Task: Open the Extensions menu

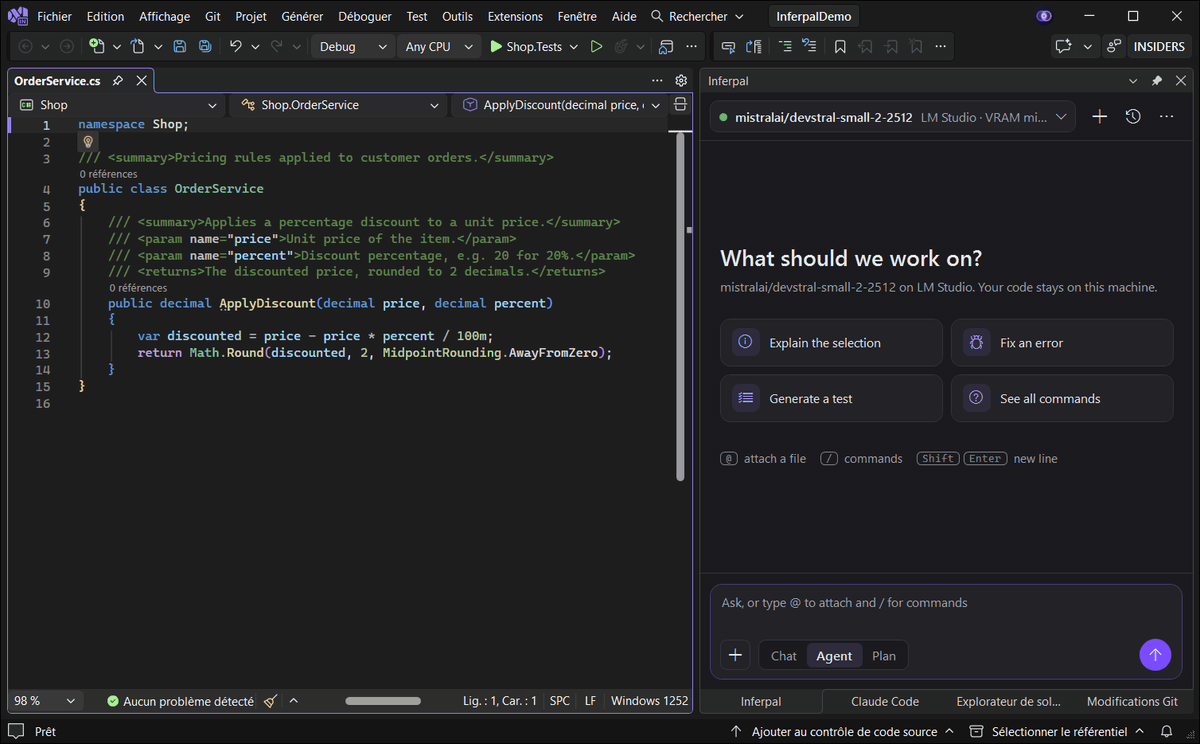Action: 515,16
